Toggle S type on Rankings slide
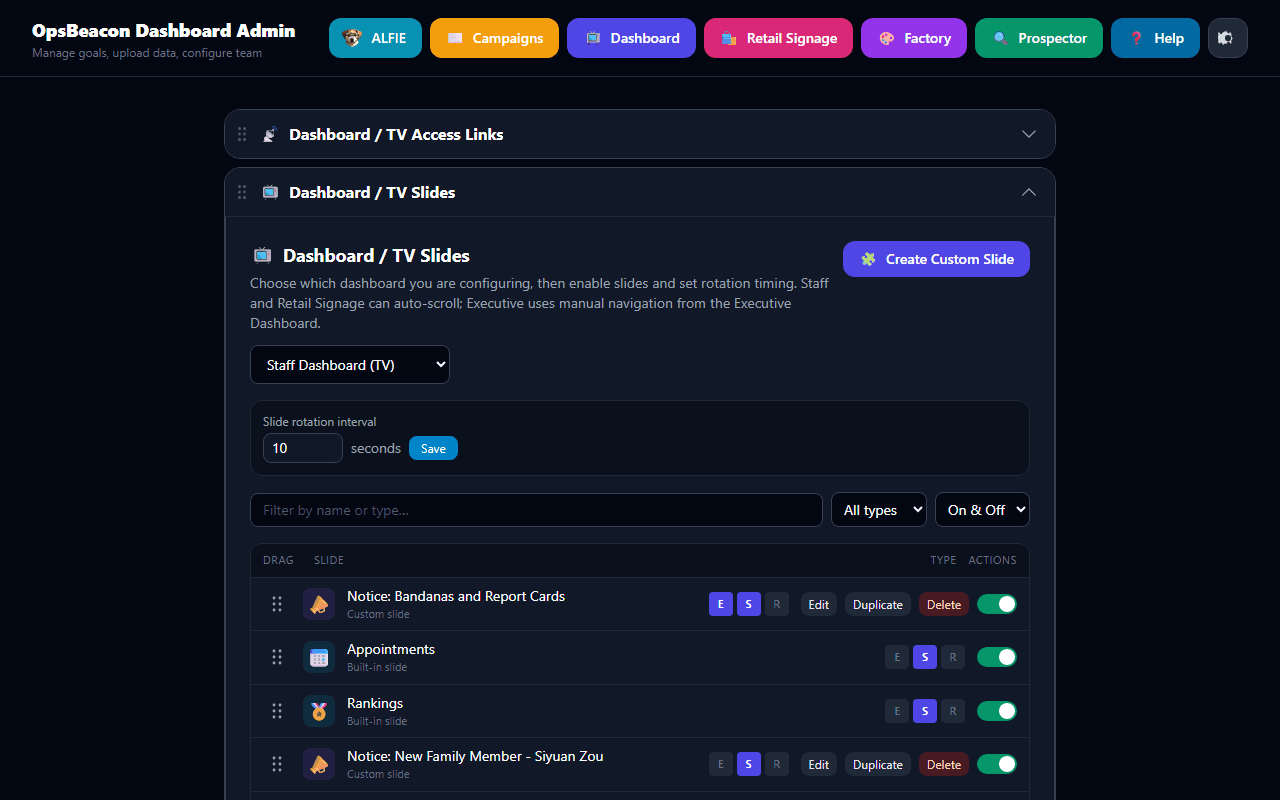The width and height of the screenshot is (1280, 800). coord(925,711)
